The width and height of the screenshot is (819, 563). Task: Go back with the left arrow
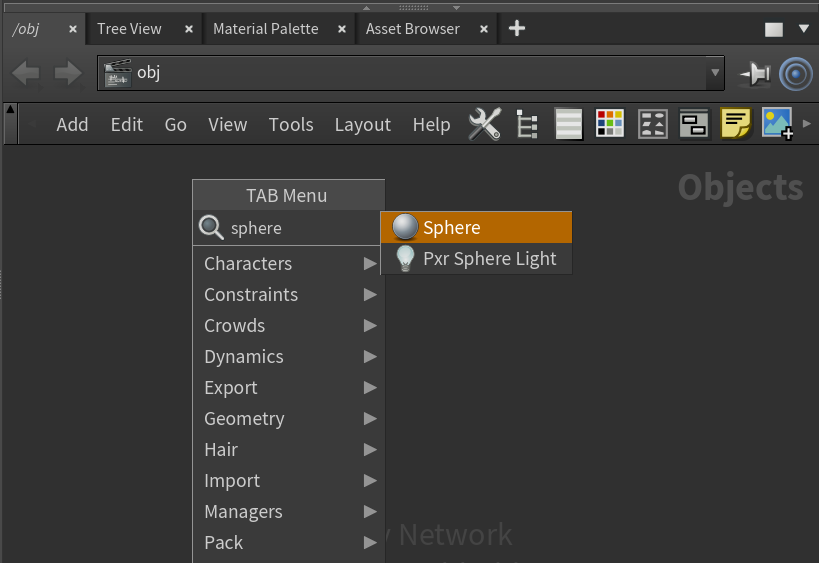tap(26, 73)
